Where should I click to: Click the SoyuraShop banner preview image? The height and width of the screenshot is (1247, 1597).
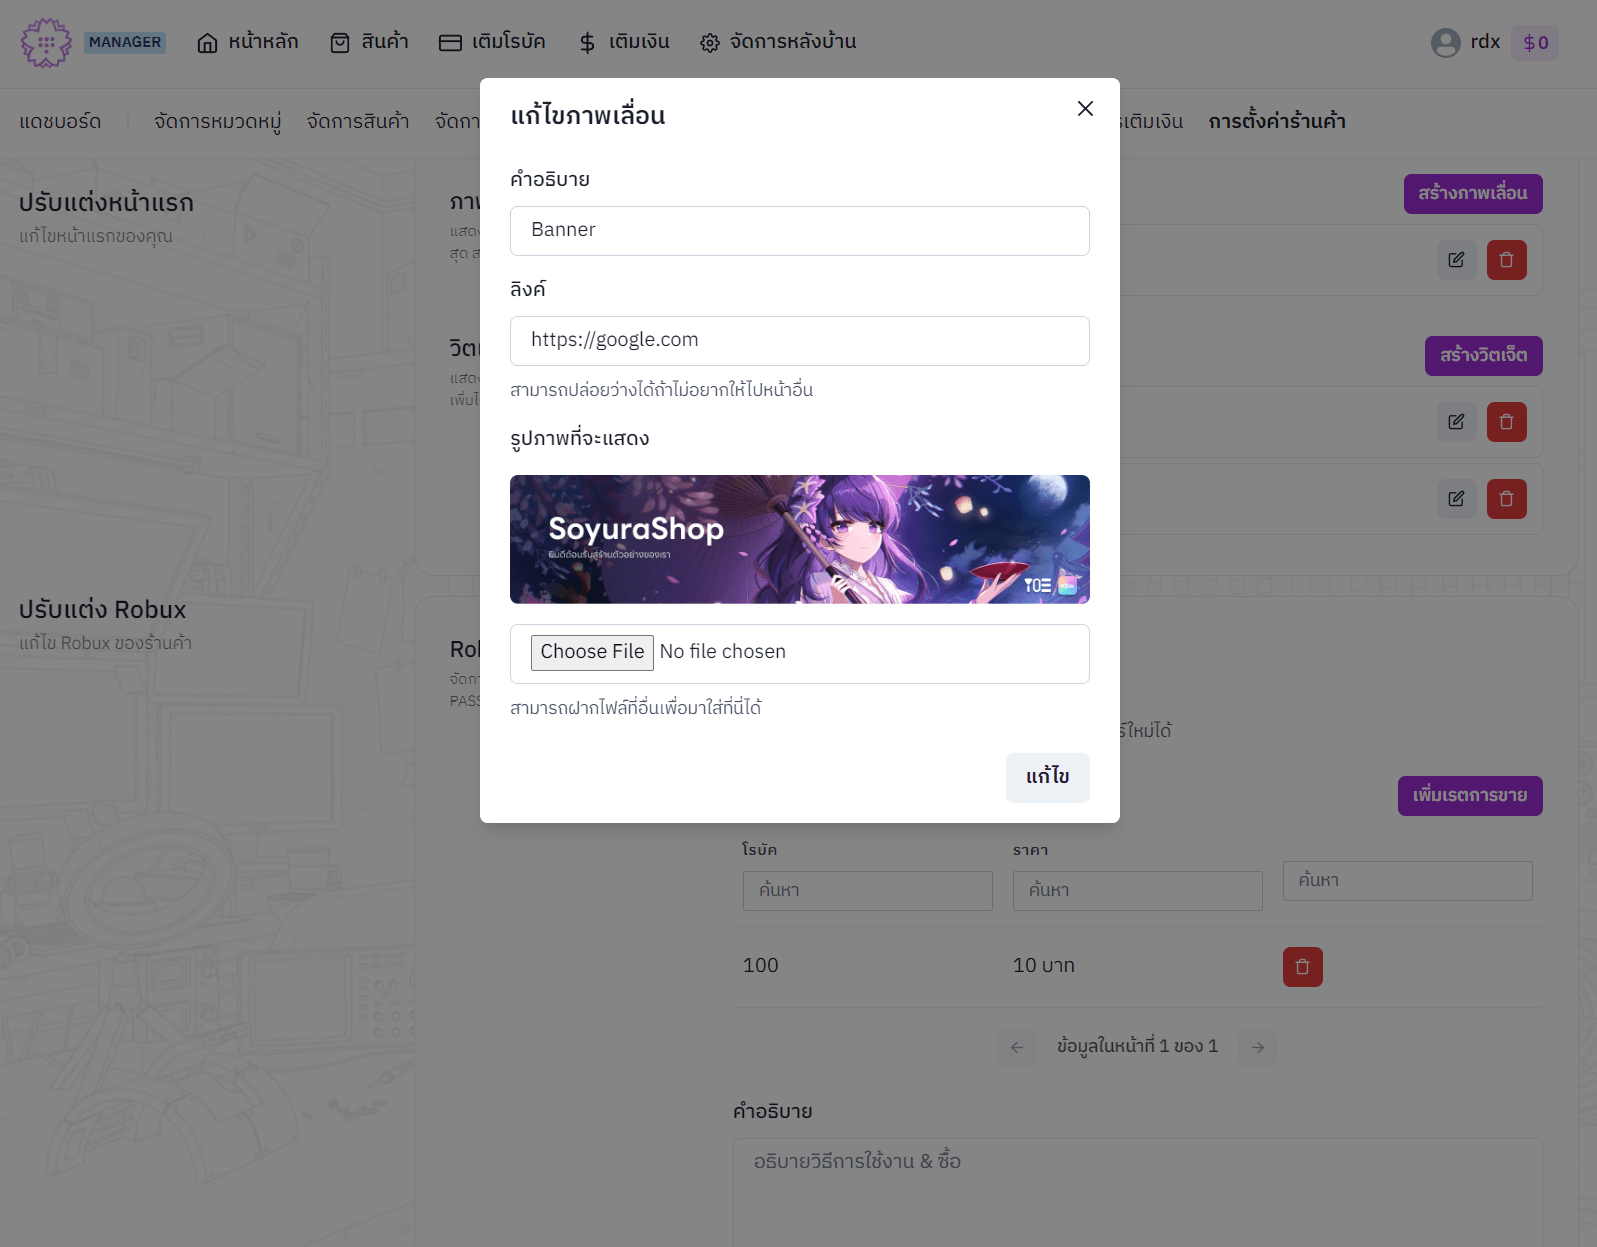pos(799,539)
